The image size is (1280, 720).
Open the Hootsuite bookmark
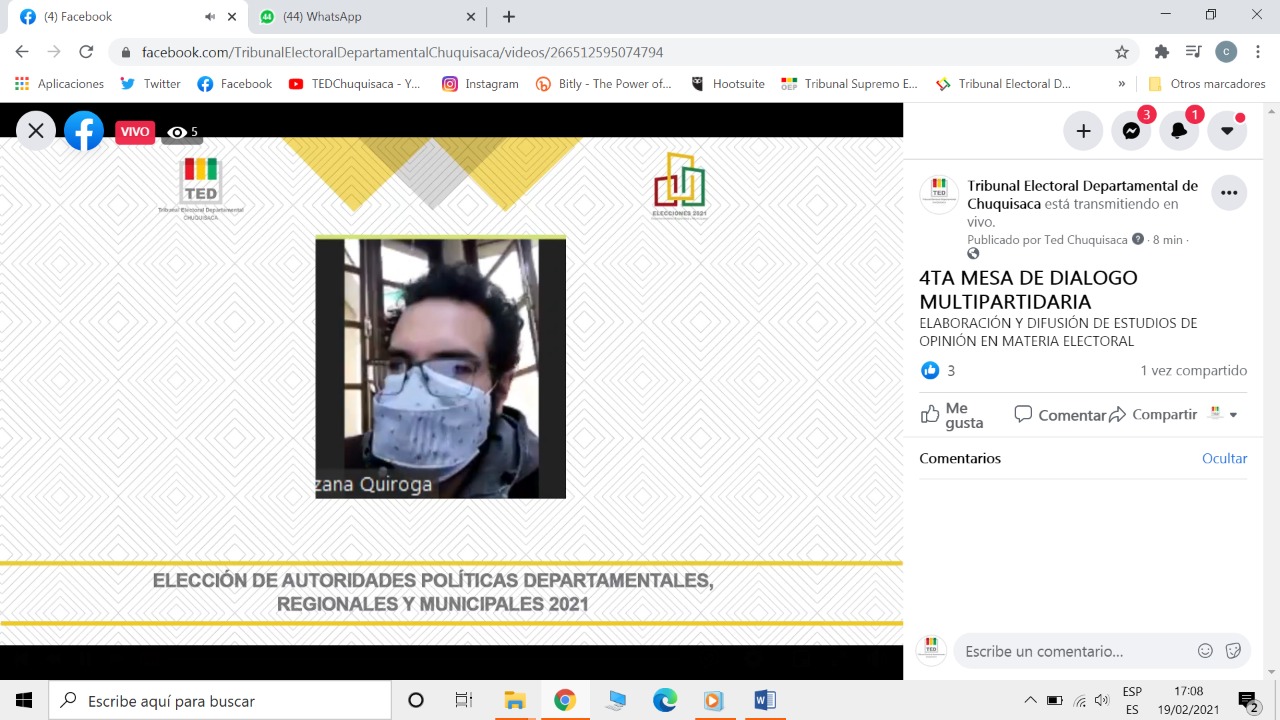pyautogui.click(x=728, y=84)
